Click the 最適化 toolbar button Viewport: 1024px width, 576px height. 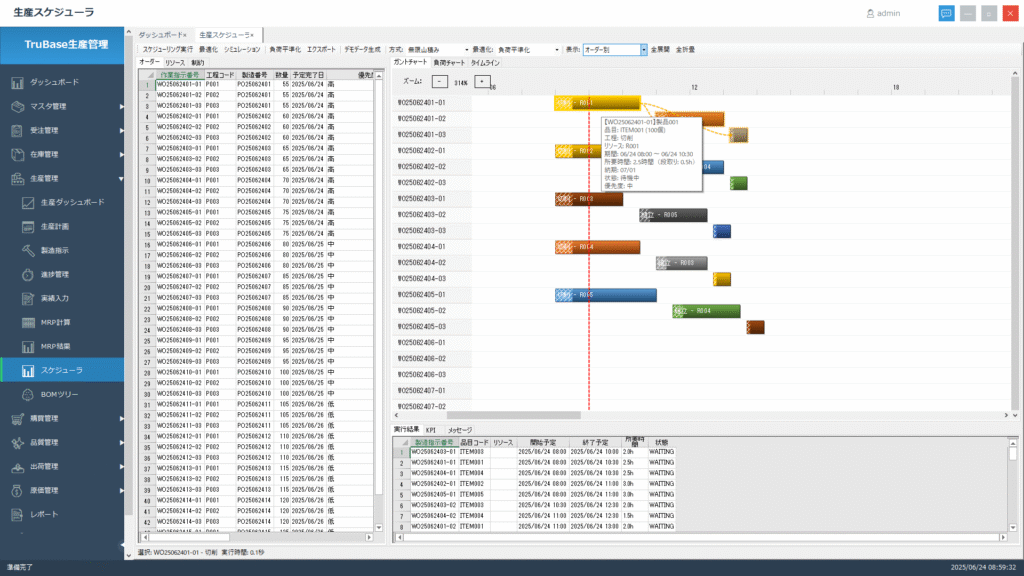point(208,50)
